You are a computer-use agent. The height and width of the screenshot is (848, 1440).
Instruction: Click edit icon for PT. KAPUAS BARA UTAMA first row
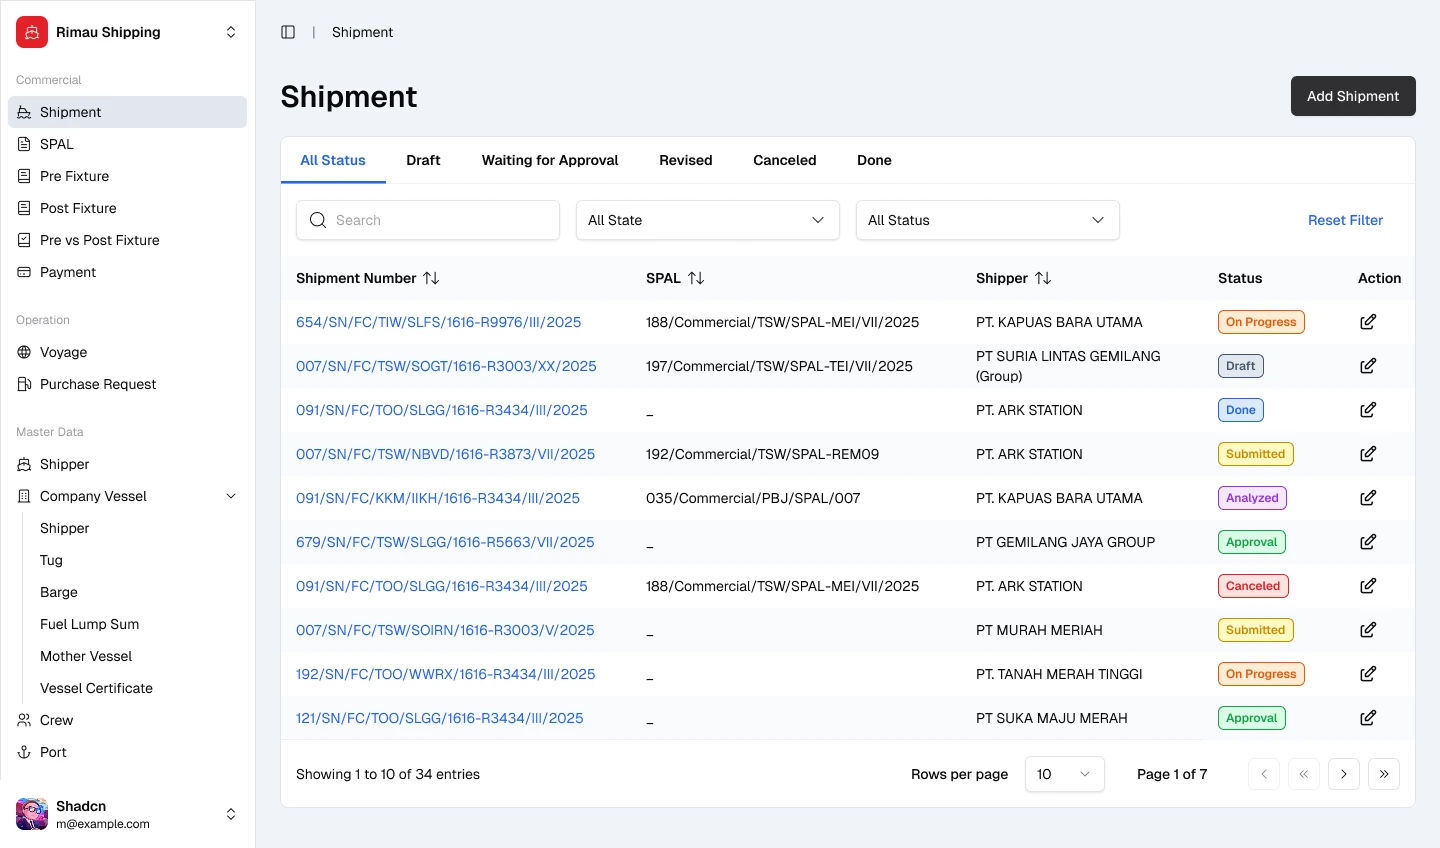point(1368,322)
